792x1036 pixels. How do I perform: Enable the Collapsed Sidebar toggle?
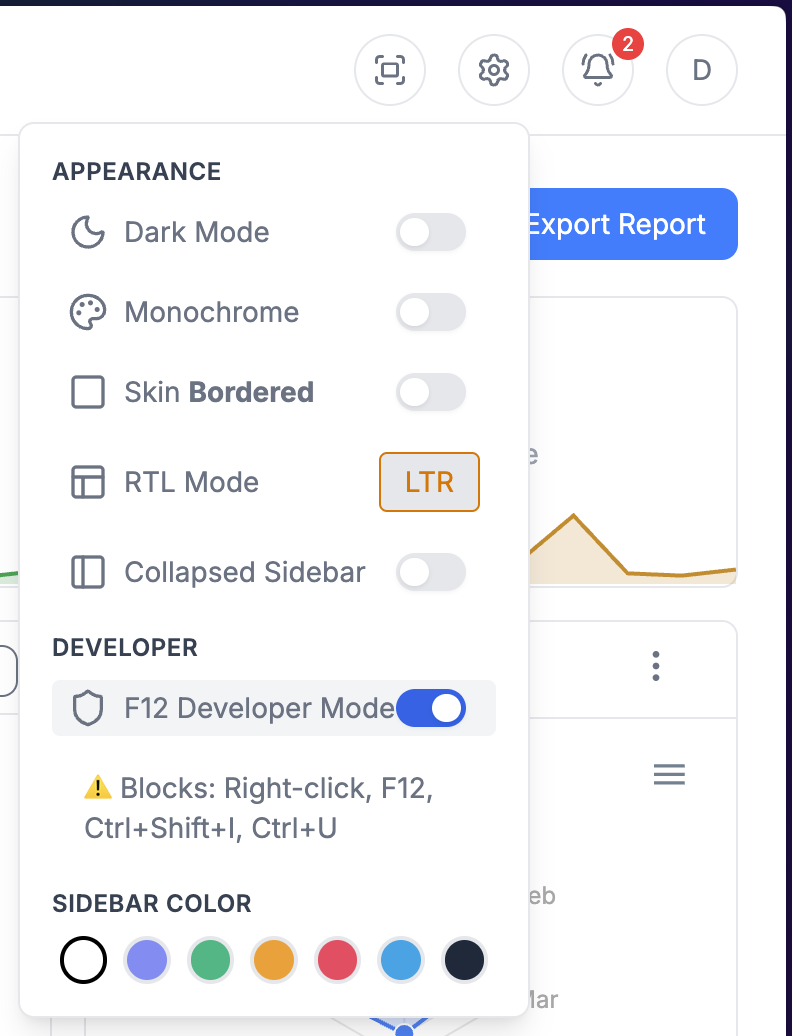point(431,573)
